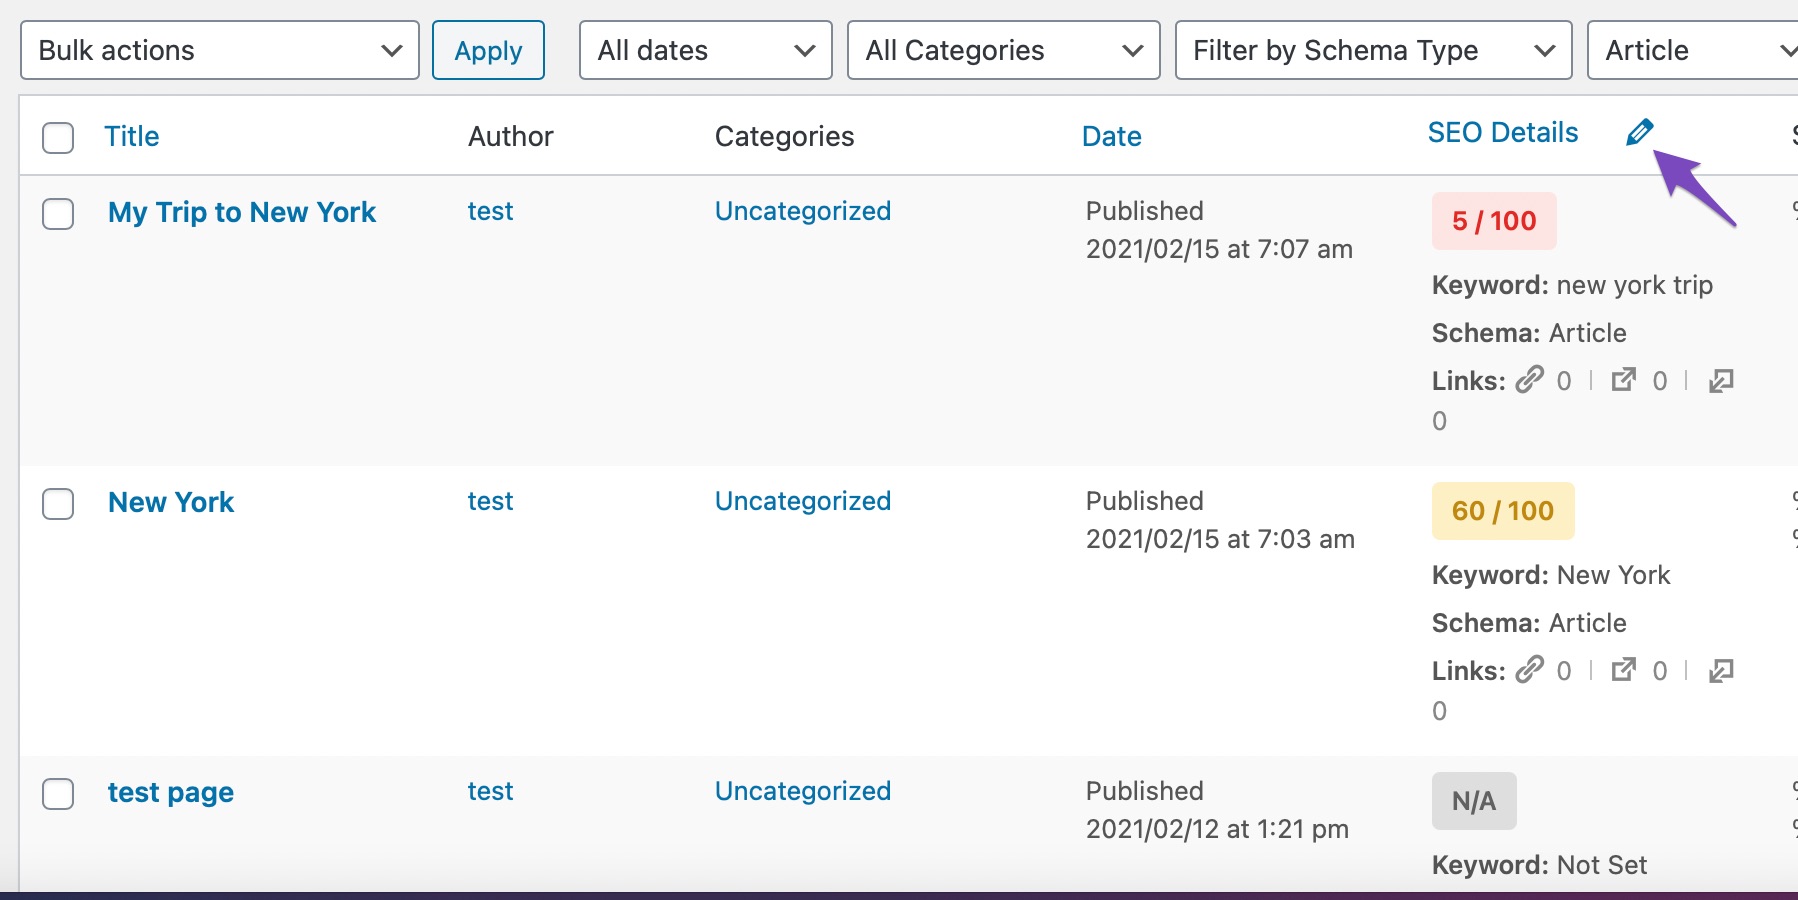This screenshot has height=900, width=1798.
Task: Click incoming links icon in New York row
Action: 1720,671
